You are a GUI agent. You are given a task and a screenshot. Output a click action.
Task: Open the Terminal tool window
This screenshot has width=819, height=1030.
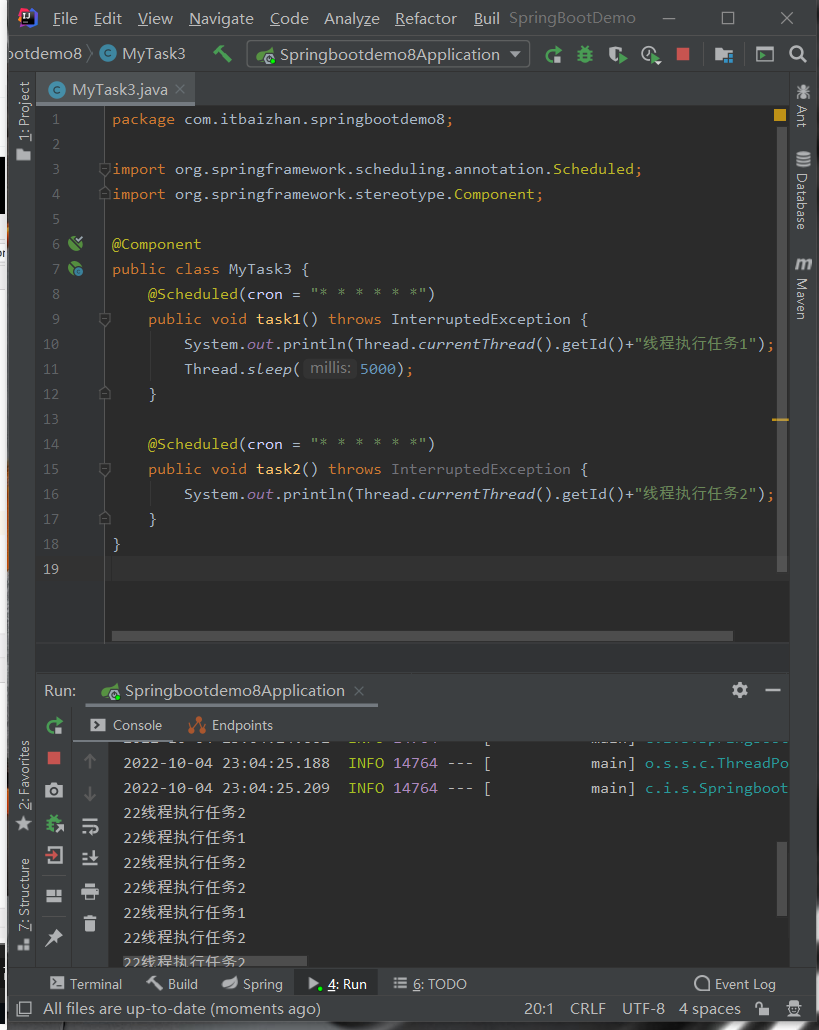tap(86, 984)
